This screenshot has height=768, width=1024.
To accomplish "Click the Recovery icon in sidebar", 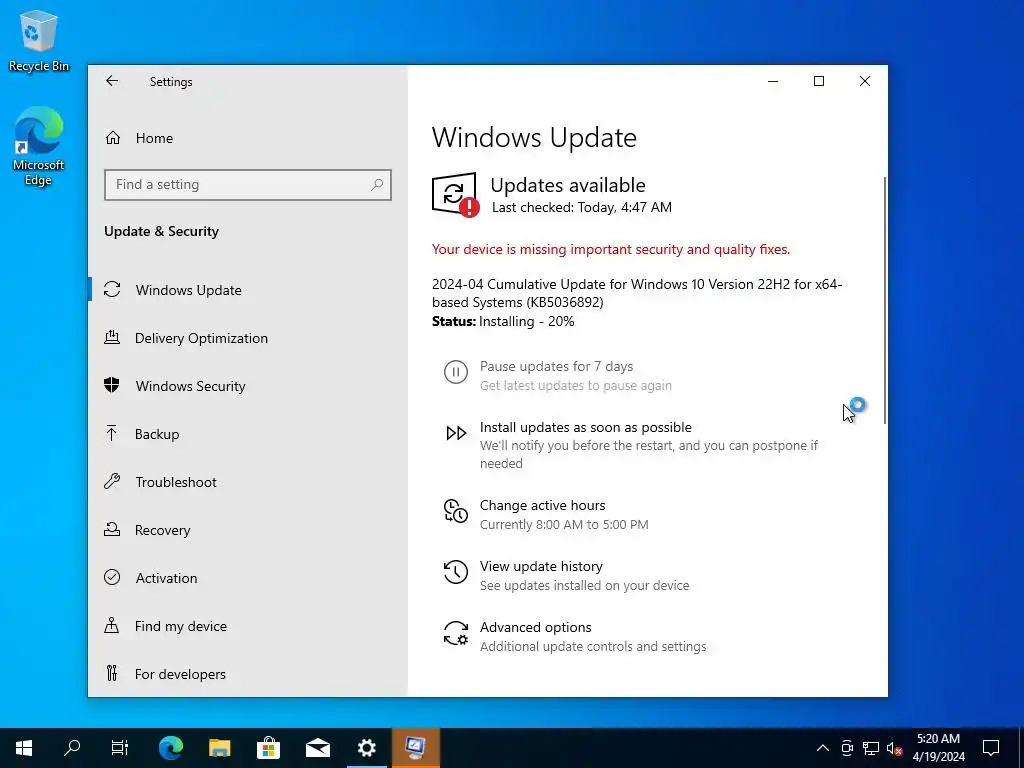I will point(112,529).
